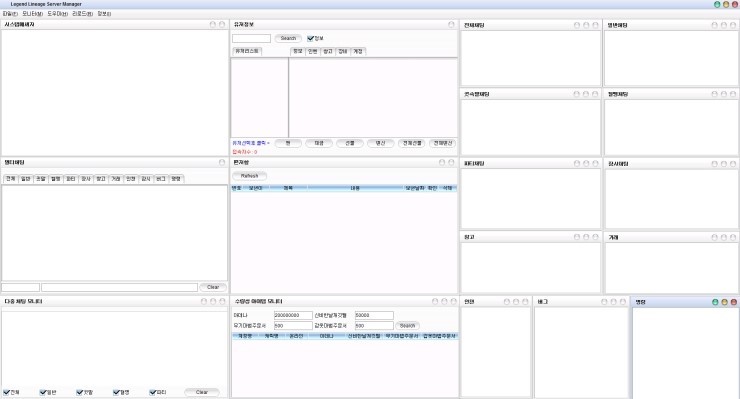Click the field showing 50000
The image size is (740, 399).
click(x=374, y=315)
